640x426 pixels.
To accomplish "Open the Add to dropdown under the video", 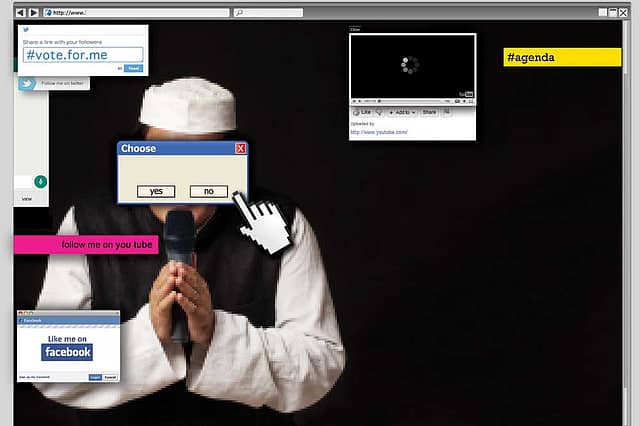I will [x=402, y=112].
